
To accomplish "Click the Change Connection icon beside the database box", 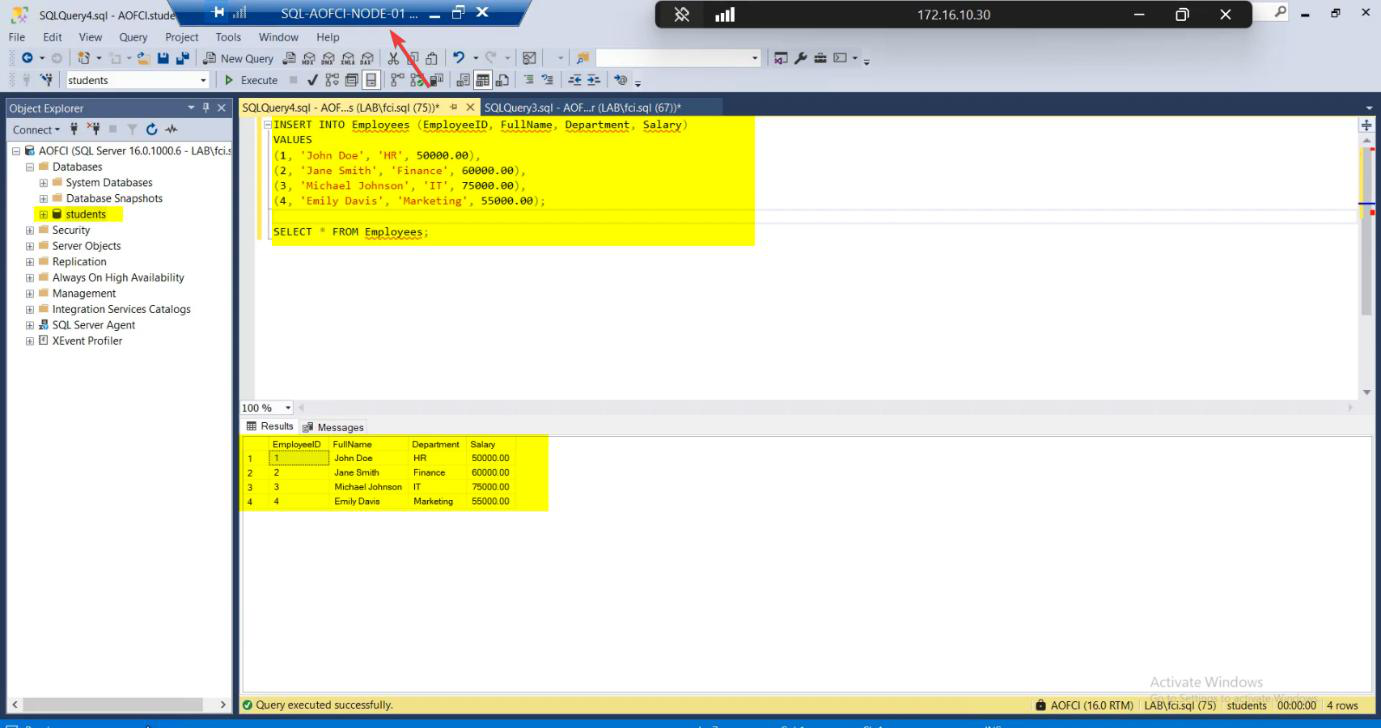I will [x=46, y=80].
